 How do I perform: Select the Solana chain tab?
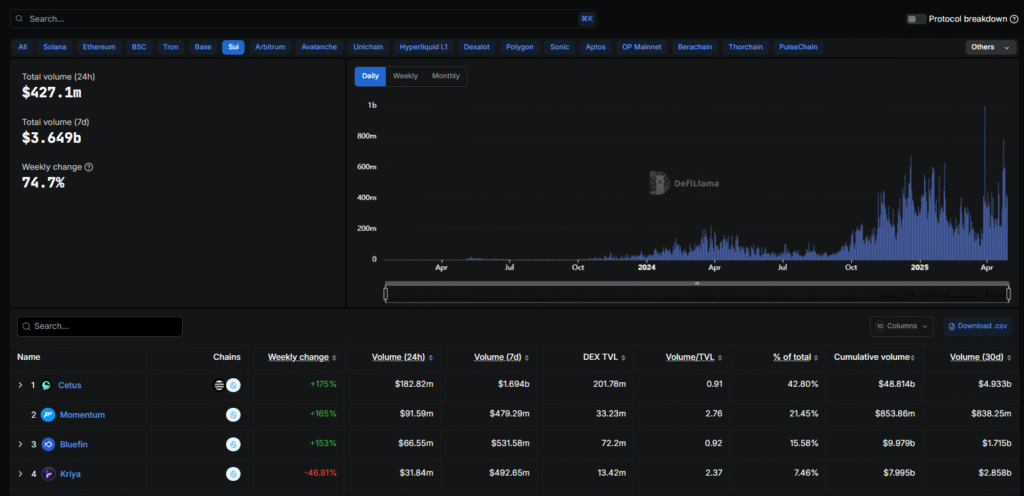pyautogui.click(x=54, y=47)
